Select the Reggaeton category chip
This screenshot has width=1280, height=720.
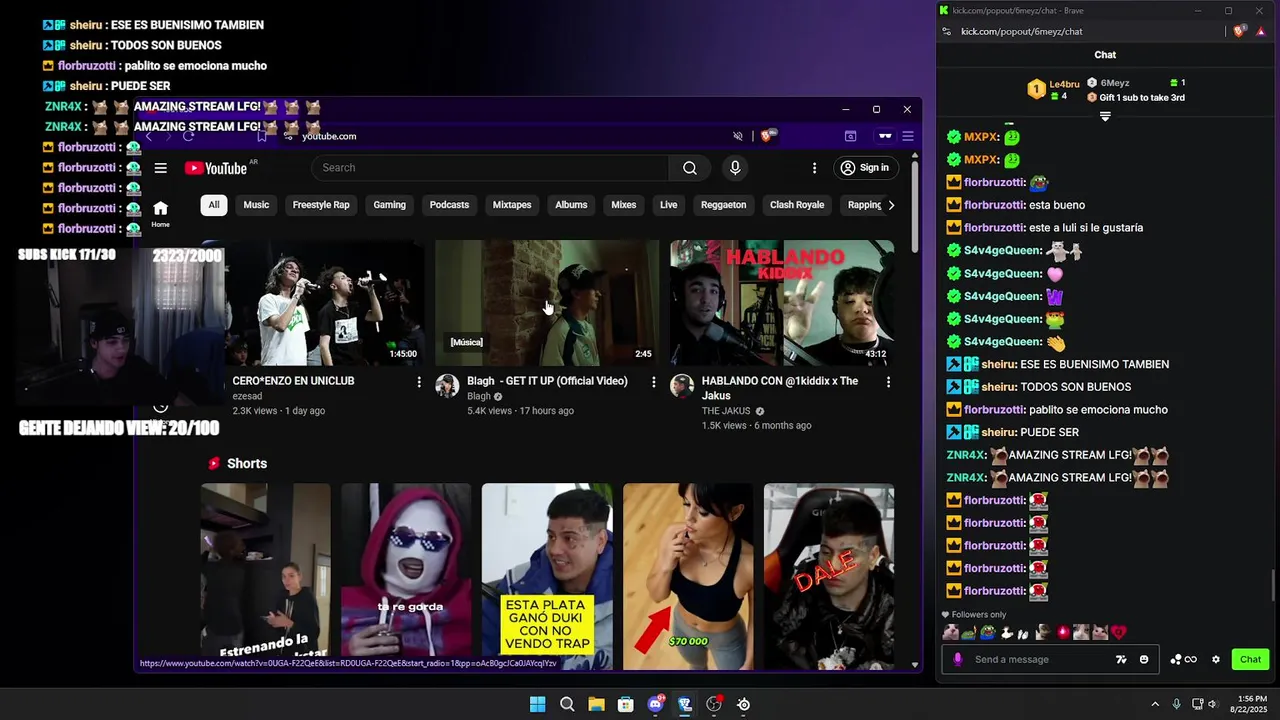pyautogui.click(x=723, y=205)
